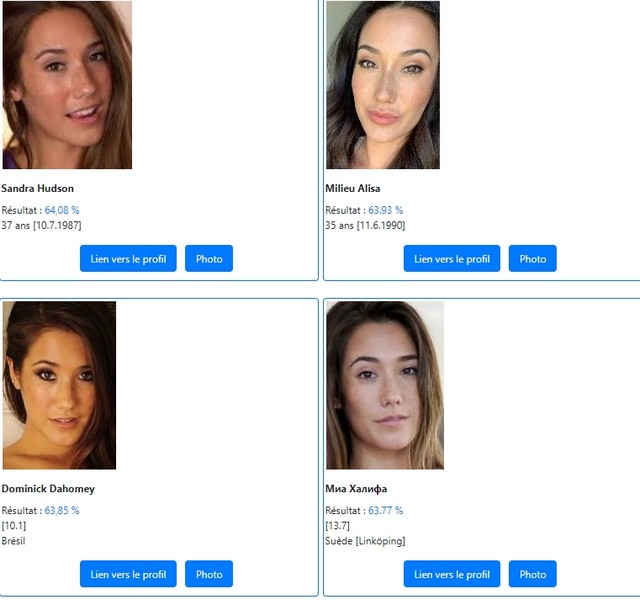Click the Dominick Dahomey name heading
The image size is (640, 600).
[x=48, y=489]
